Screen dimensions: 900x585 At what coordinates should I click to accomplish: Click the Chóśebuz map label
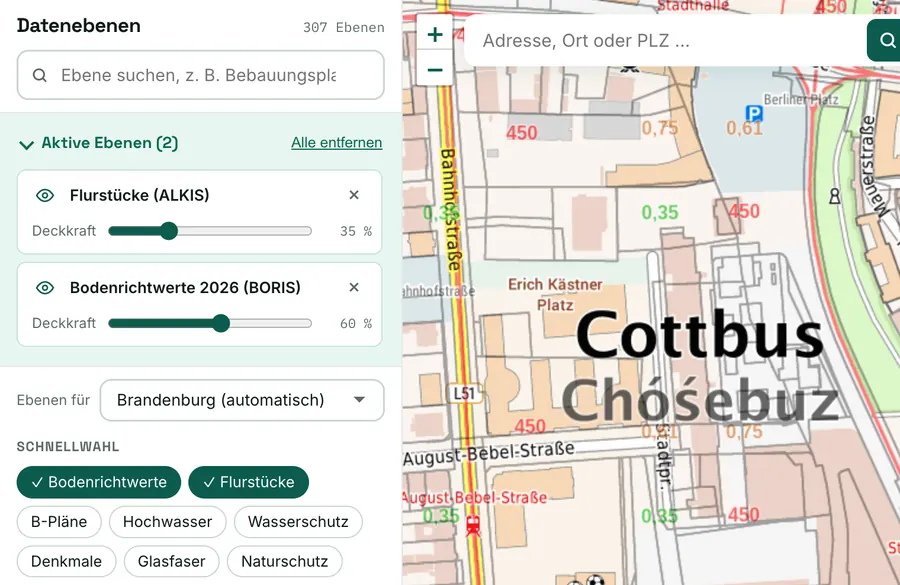pos(700,401)
